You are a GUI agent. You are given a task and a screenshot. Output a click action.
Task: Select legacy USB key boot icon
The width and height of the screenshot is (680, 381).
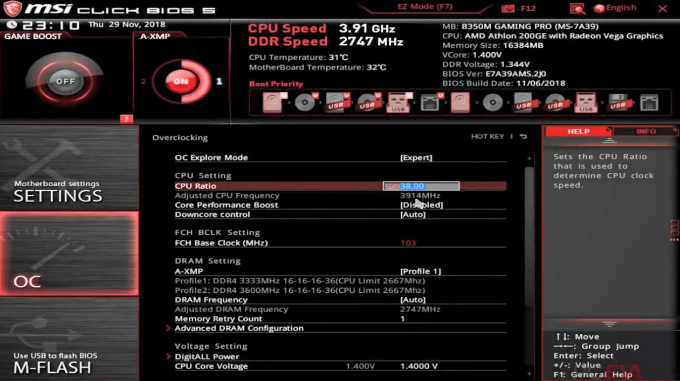[x=586, y=102]
